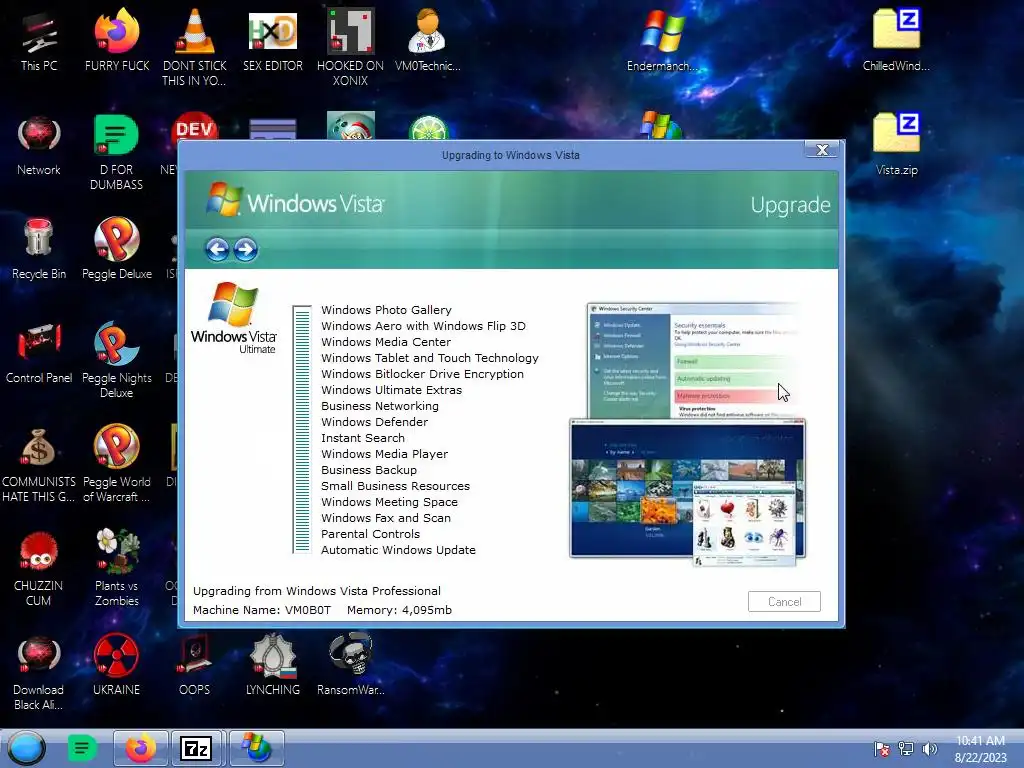Image resolution: width=1024 pixels, height=768 pixels.
Task: Click the Windows Vista Ultimate logo
Action: 234,318
